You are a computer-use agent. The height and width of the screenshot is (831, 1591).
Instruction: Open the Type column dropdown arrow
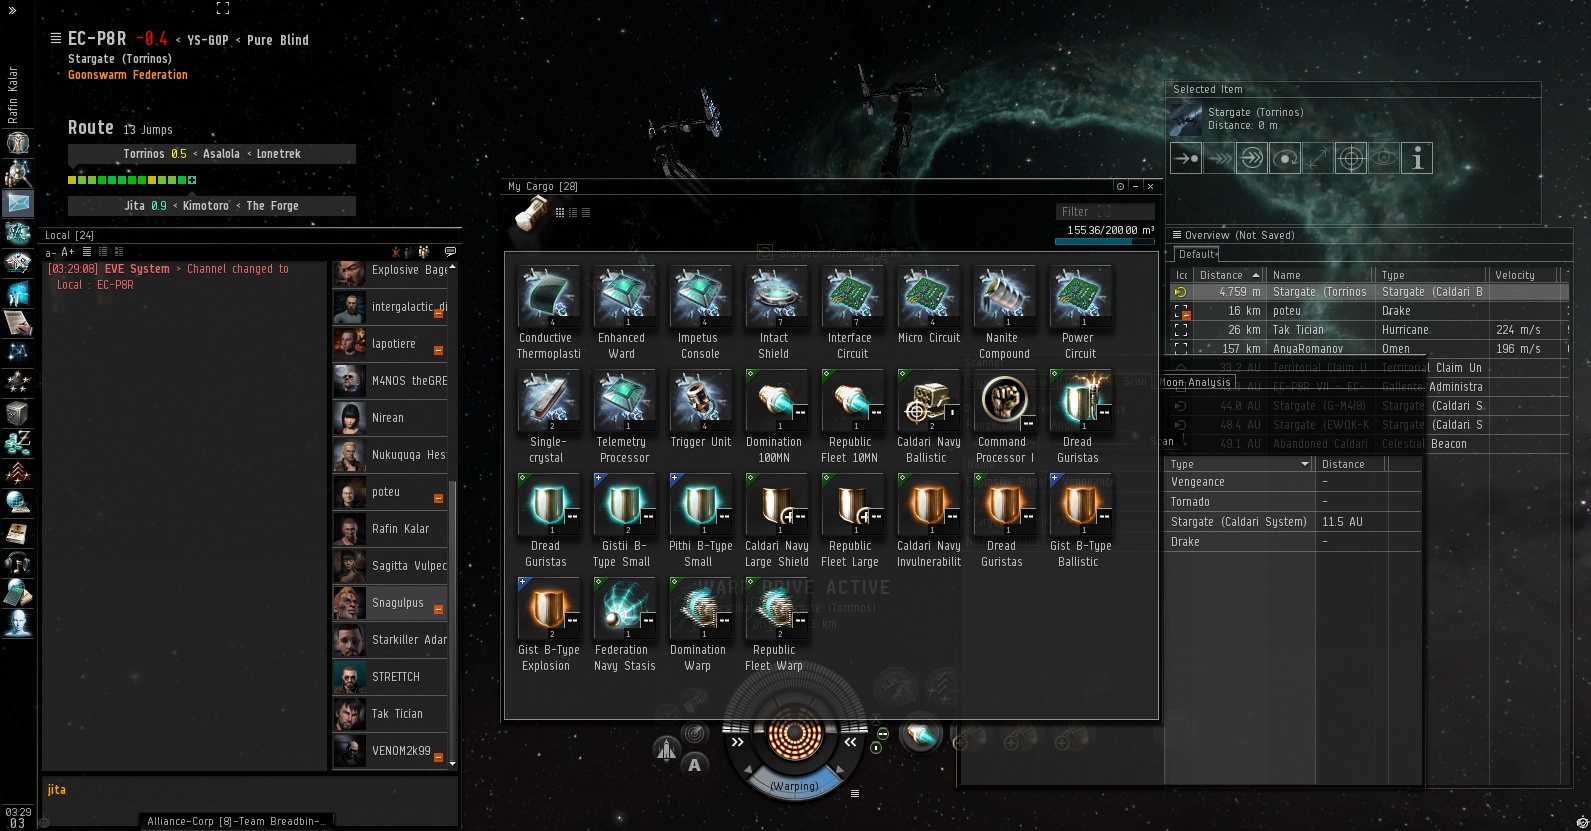point(1305,464)
